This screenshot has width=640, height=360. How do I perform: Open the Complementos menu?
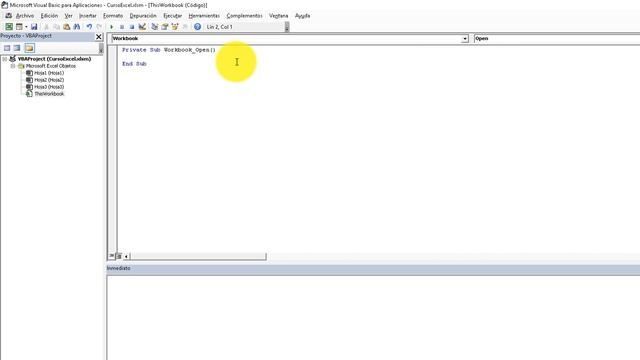click(244, 16)
